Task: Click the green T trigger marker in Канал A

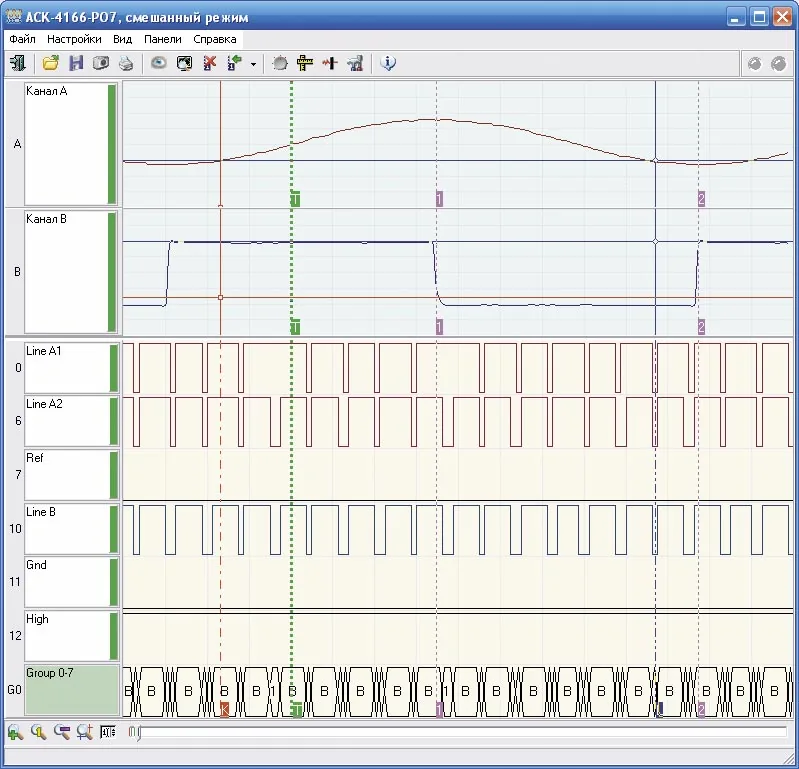Action: point(295,199)
